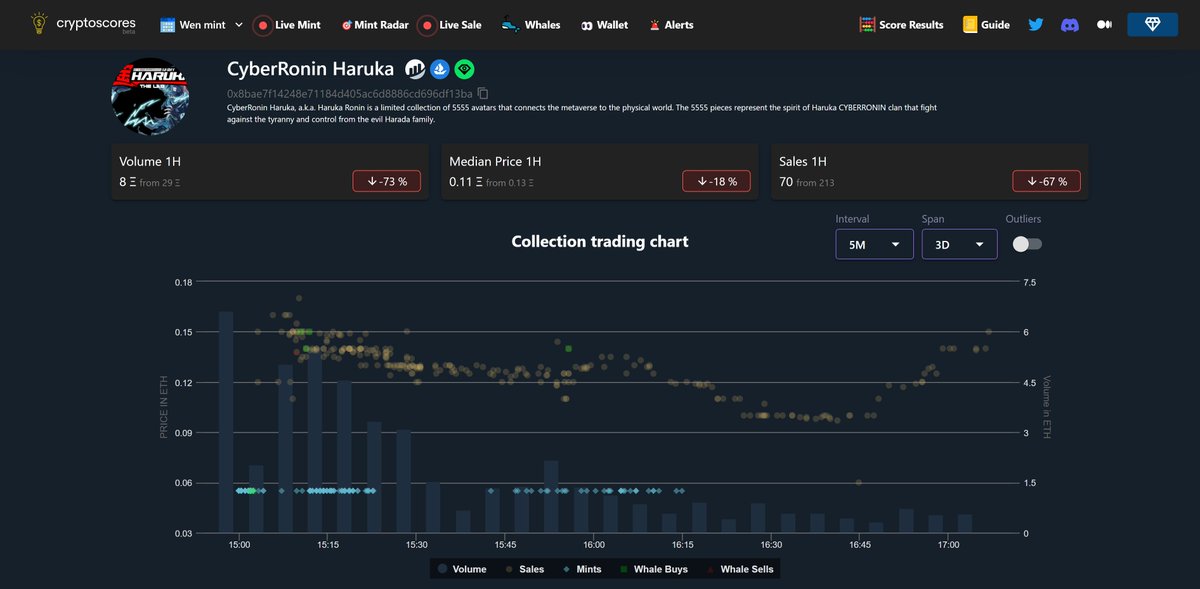
Task: Click the yellow Guide book icon
Action: (x=969, y=25)
